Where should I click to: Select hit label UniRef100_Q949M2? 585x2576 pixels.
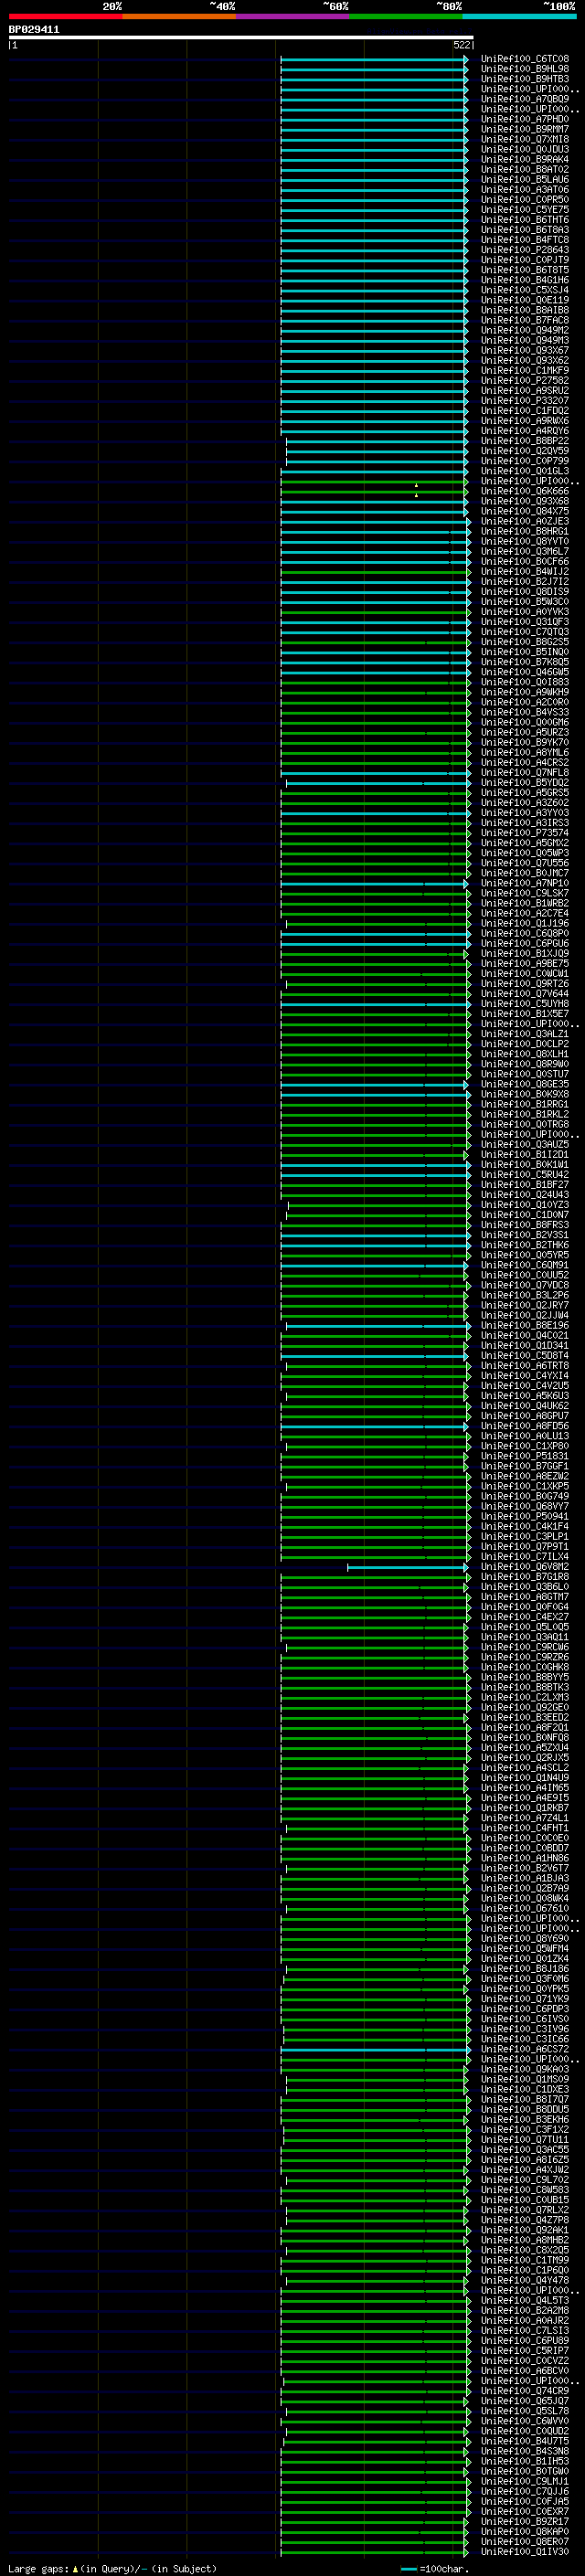[525, 330]
